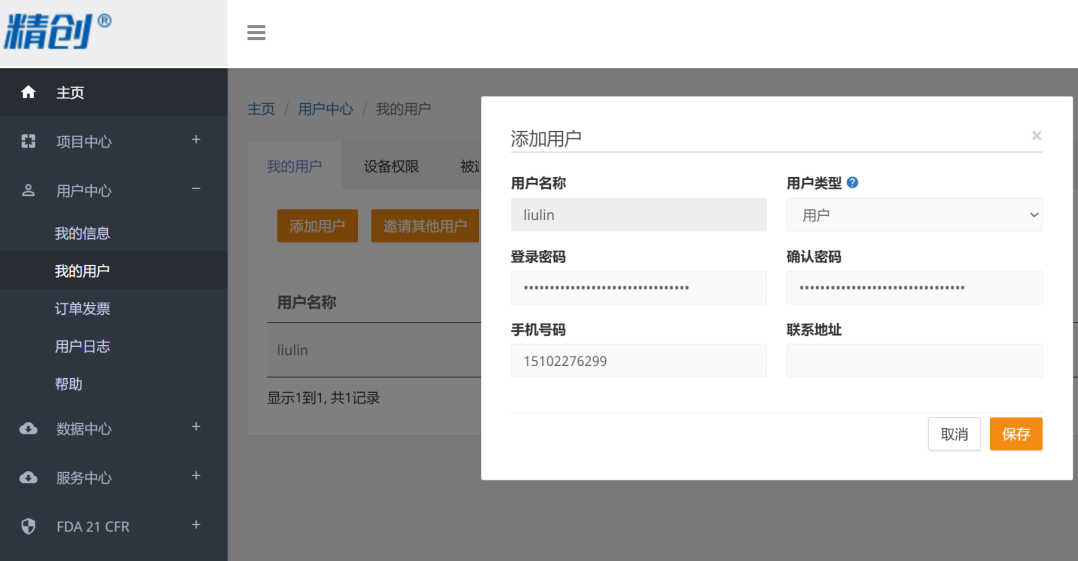
Task: Click the 联系地址 input field
Action: pyautogui.click(x=914, y=361)
